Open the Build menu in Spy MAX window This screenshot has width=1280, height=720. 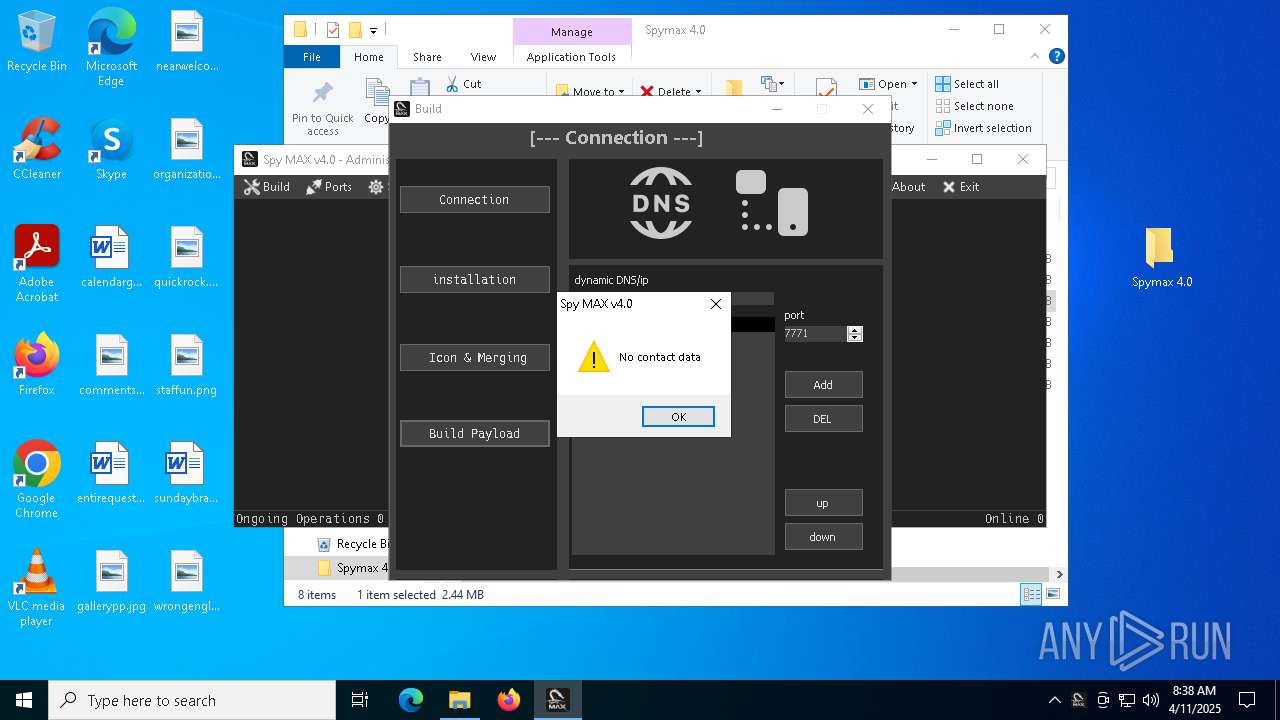click(x=267, y=187)
